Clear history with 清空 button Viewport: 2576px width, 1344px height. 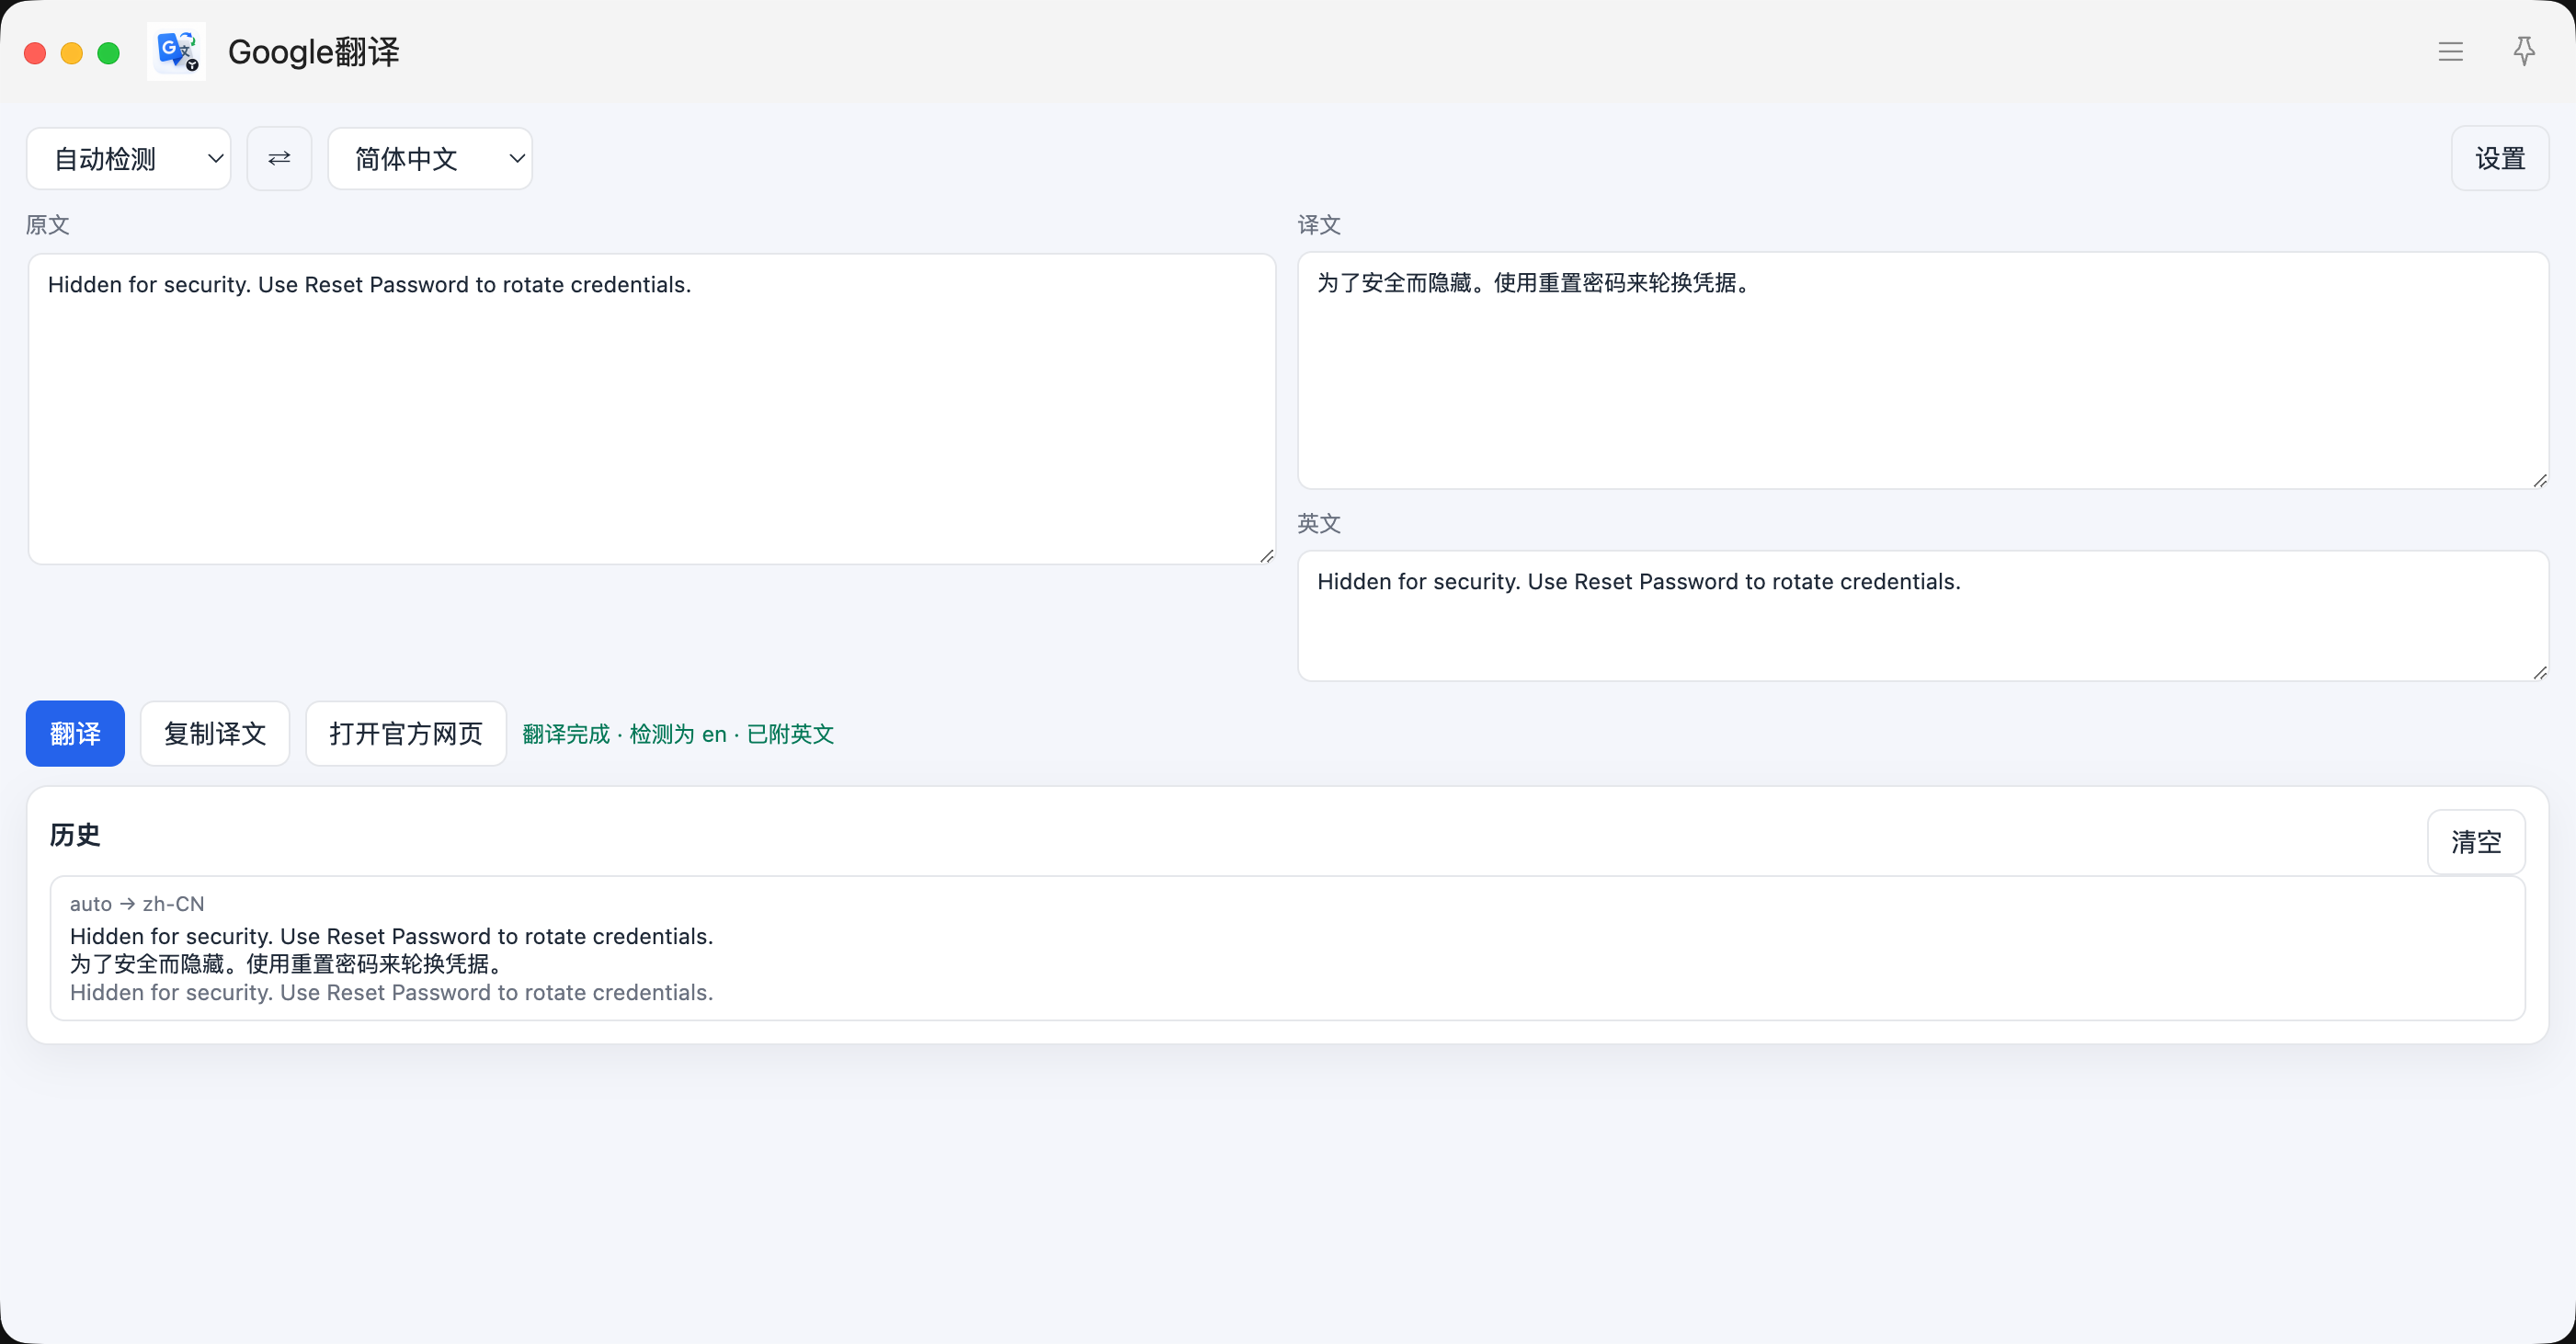pyautogui.click(x=2476, y=841)
